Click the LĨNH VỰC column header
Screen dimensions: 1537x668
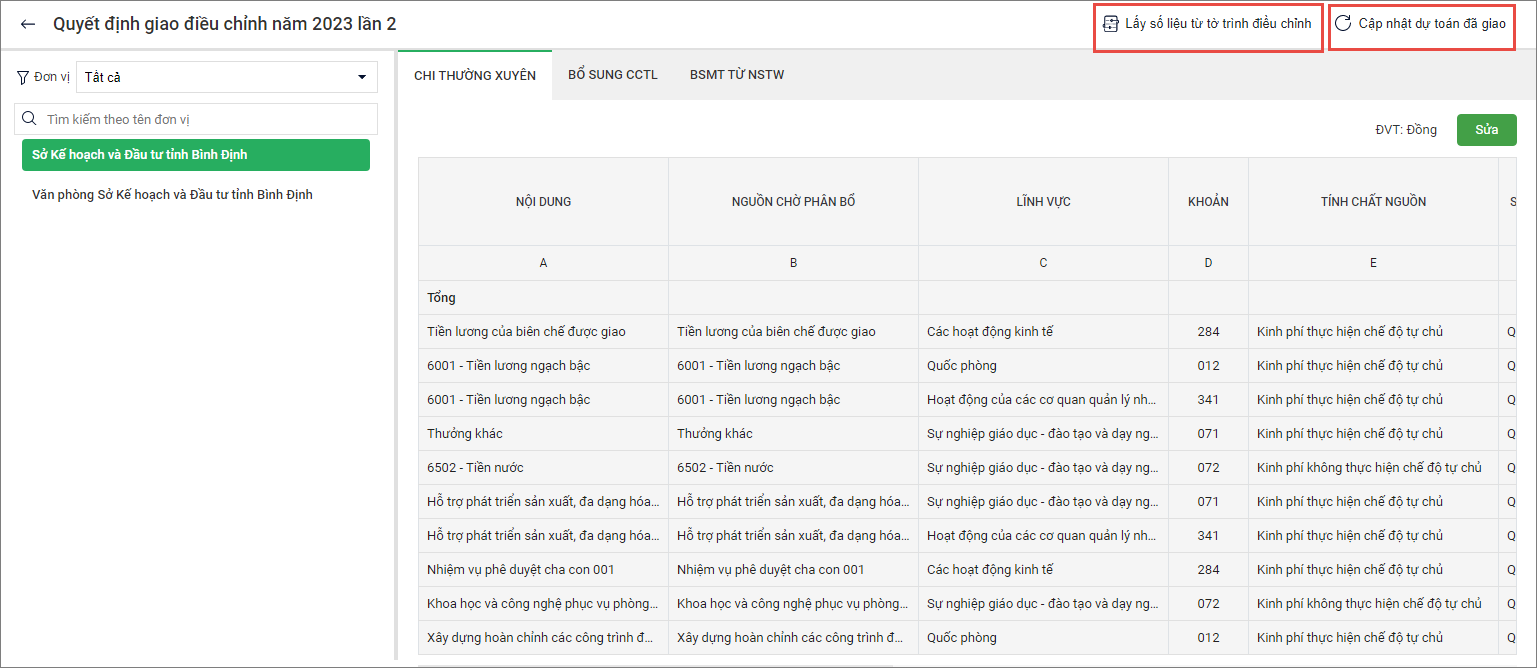pyautogui.click(x=1042, y=202)
